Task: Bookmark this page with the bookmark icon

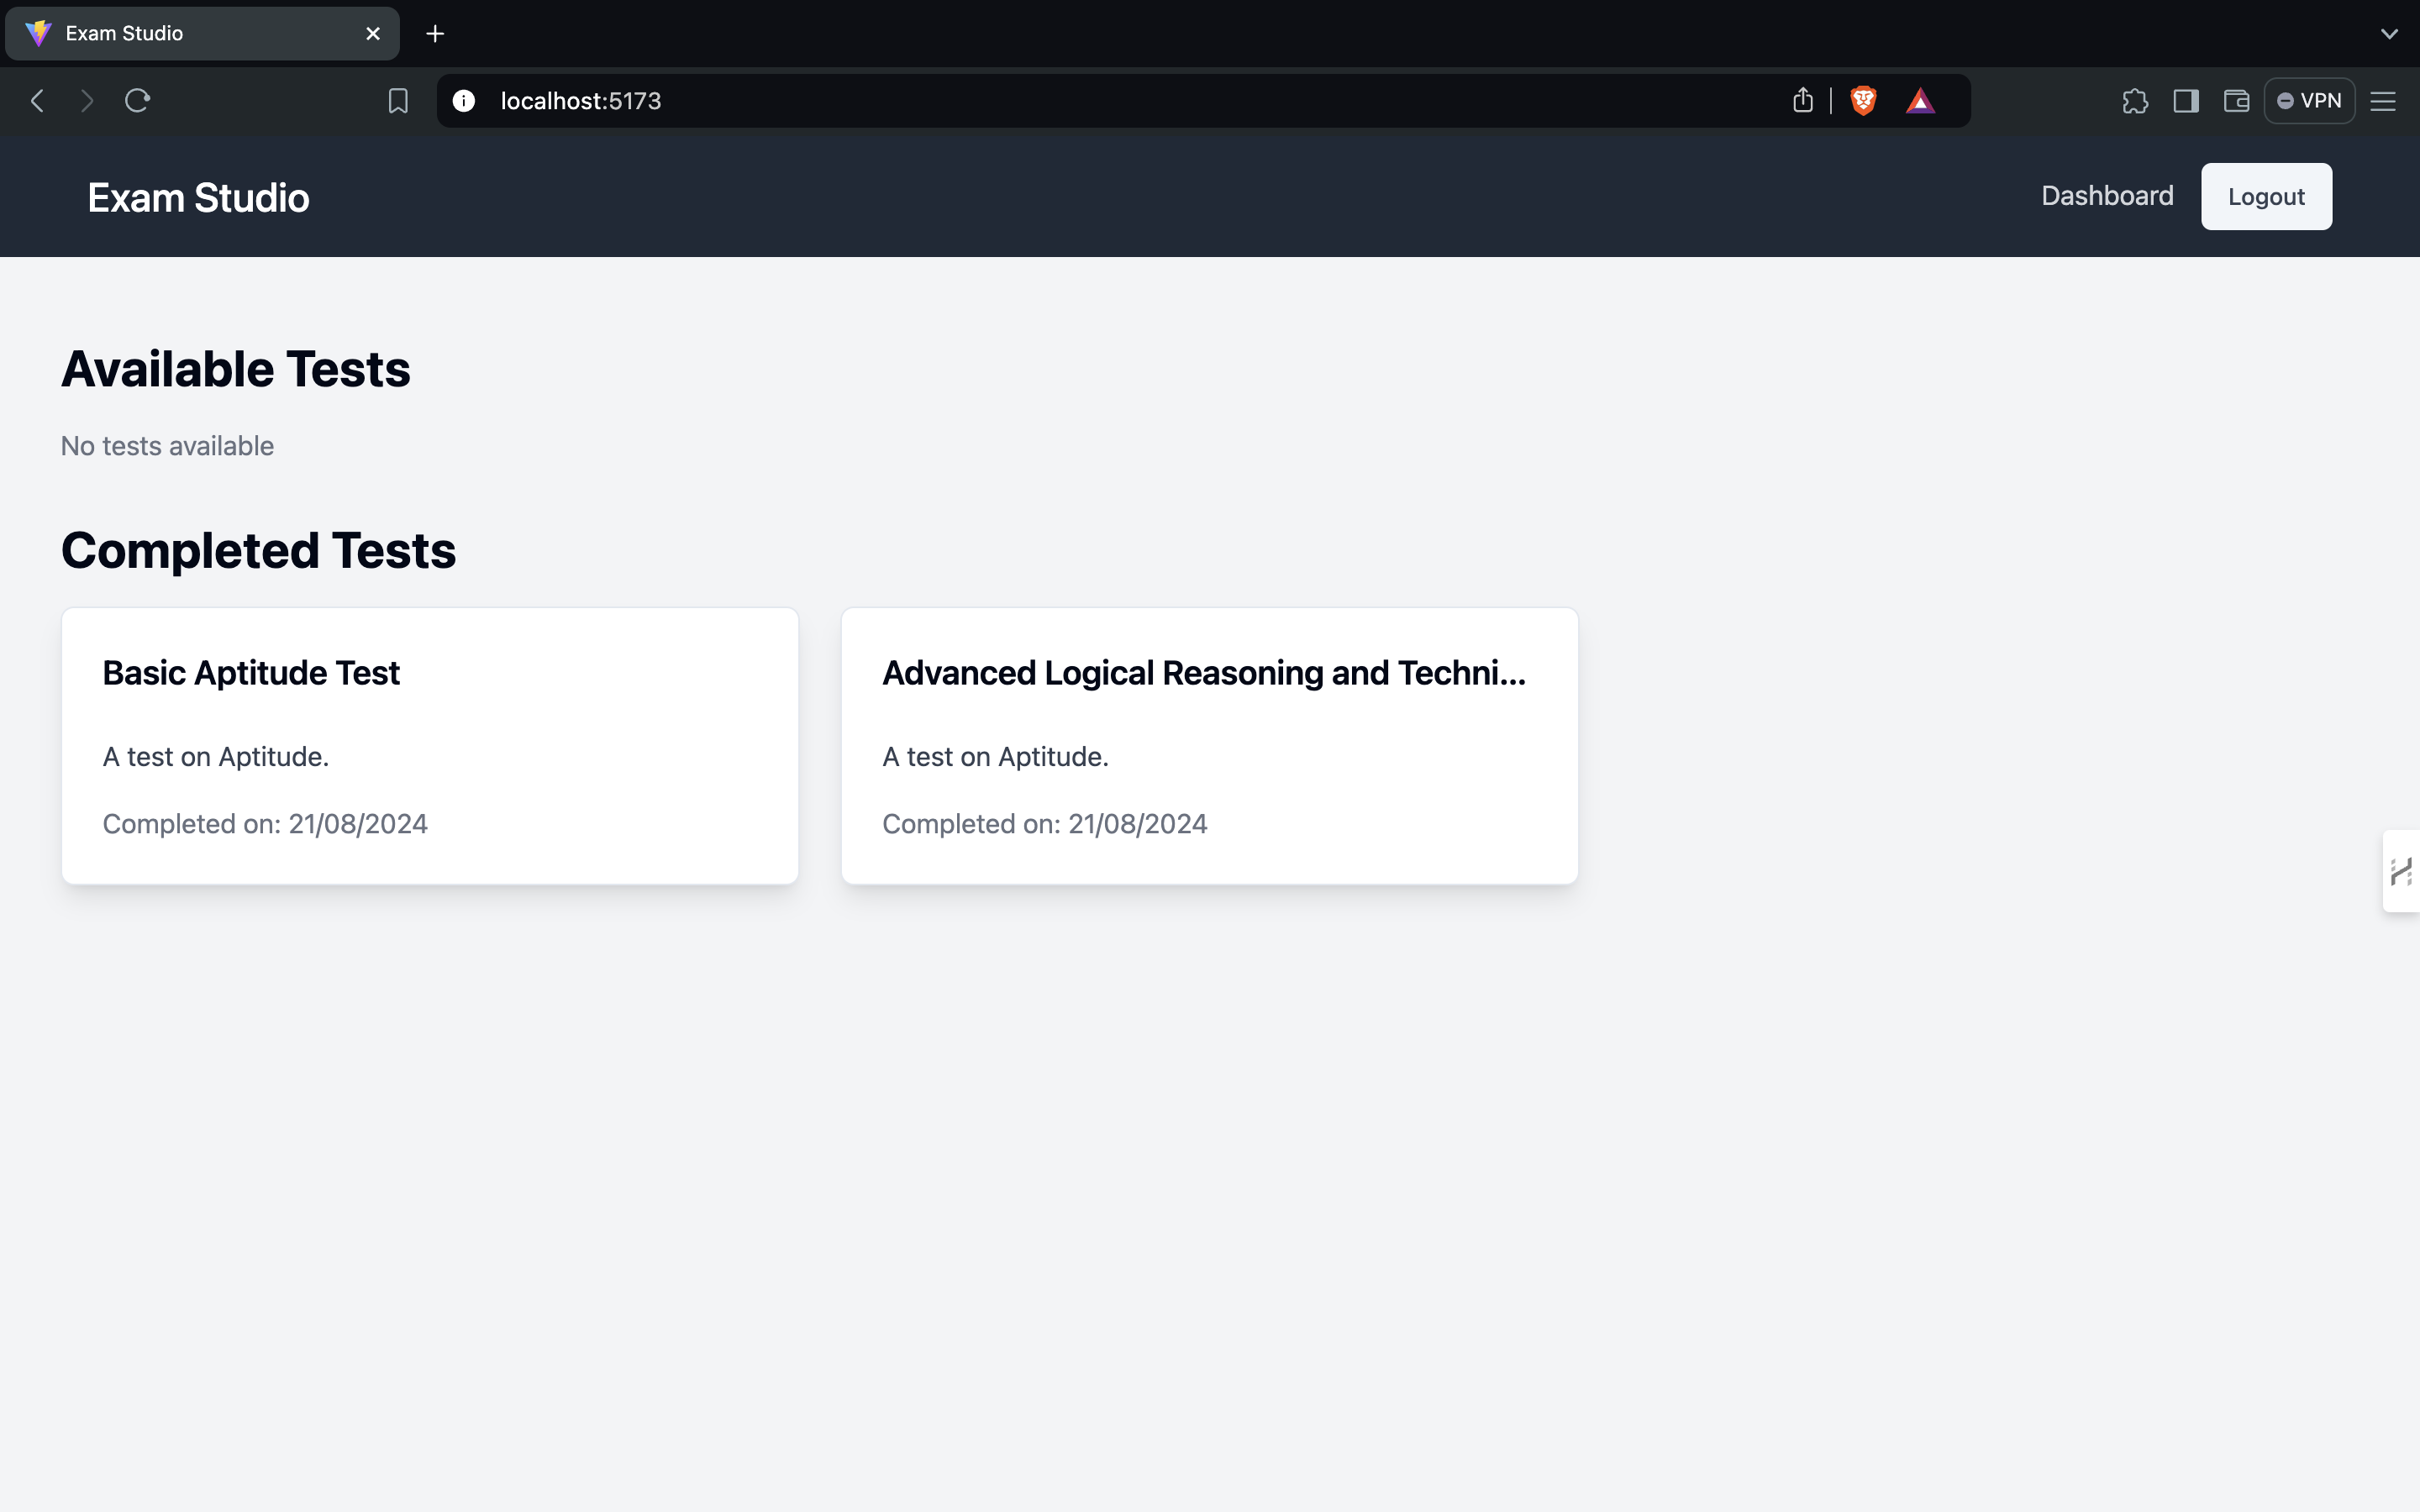Action: pyautogui.click(x=398, y=101)
